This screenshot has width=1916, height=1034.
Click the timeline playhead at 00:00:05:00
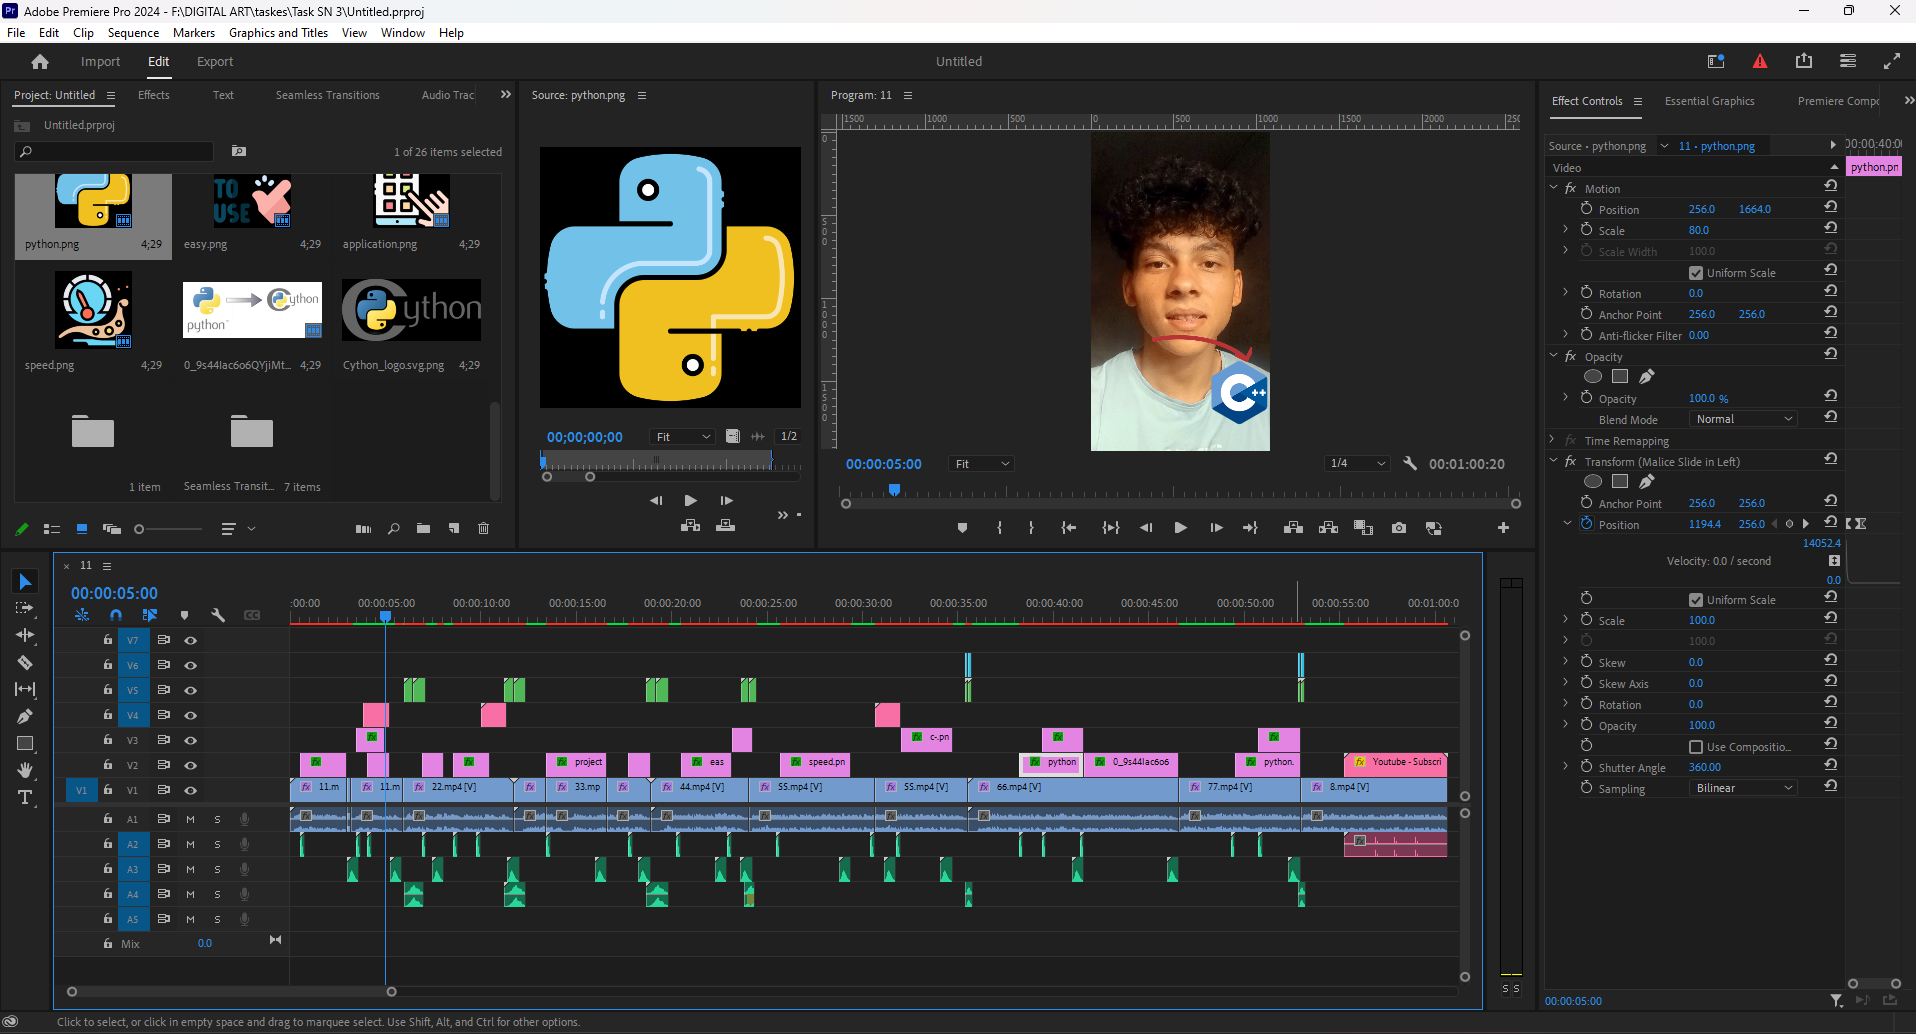pyautogui.click(x=386, y=617)
